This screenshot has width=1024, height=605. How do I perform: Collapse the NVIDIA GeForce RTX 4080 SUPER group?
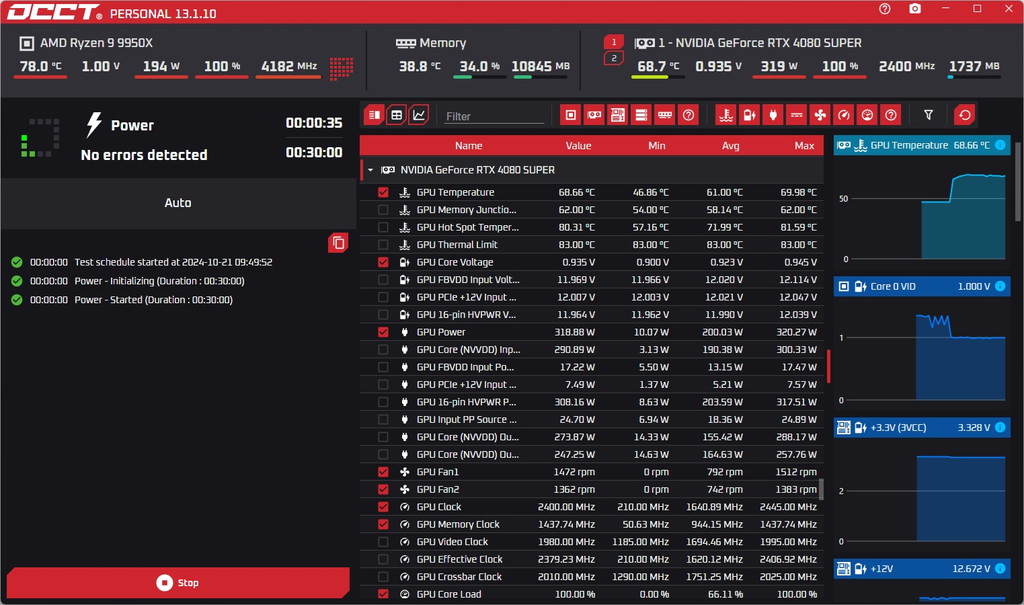click(370, 170)
